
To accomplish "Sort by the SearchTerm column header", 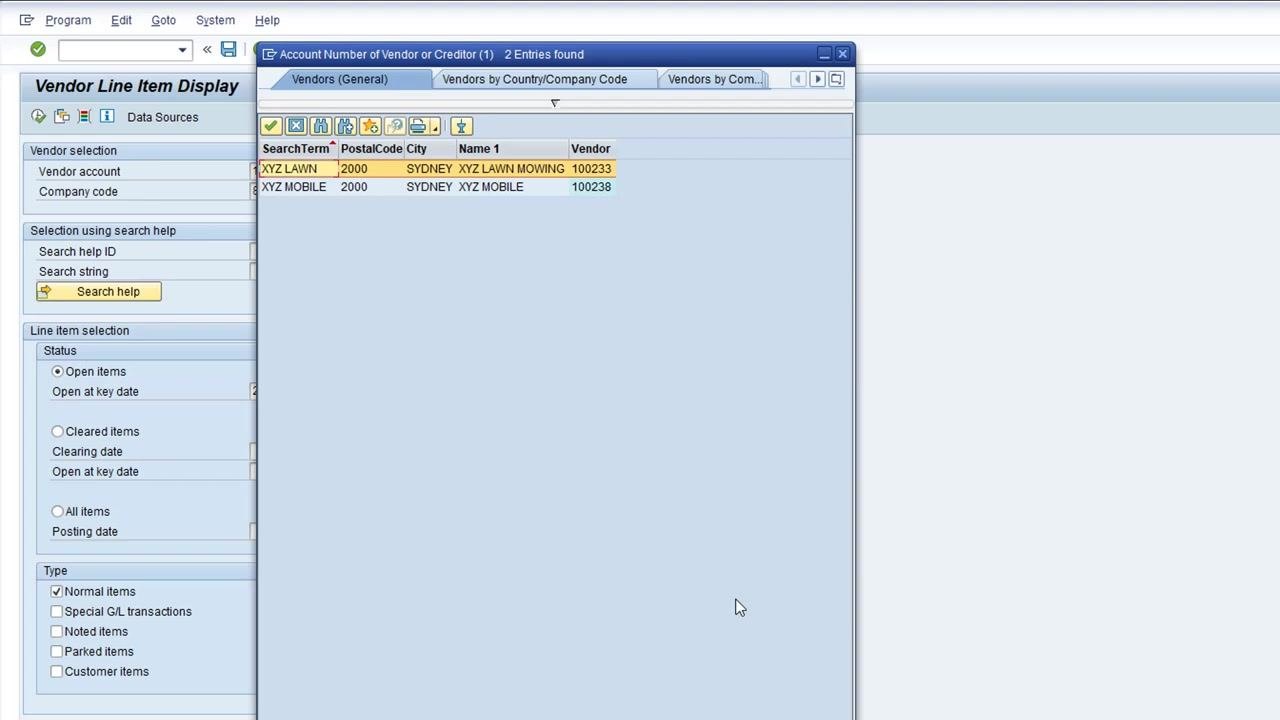I will tap(298, 148).
